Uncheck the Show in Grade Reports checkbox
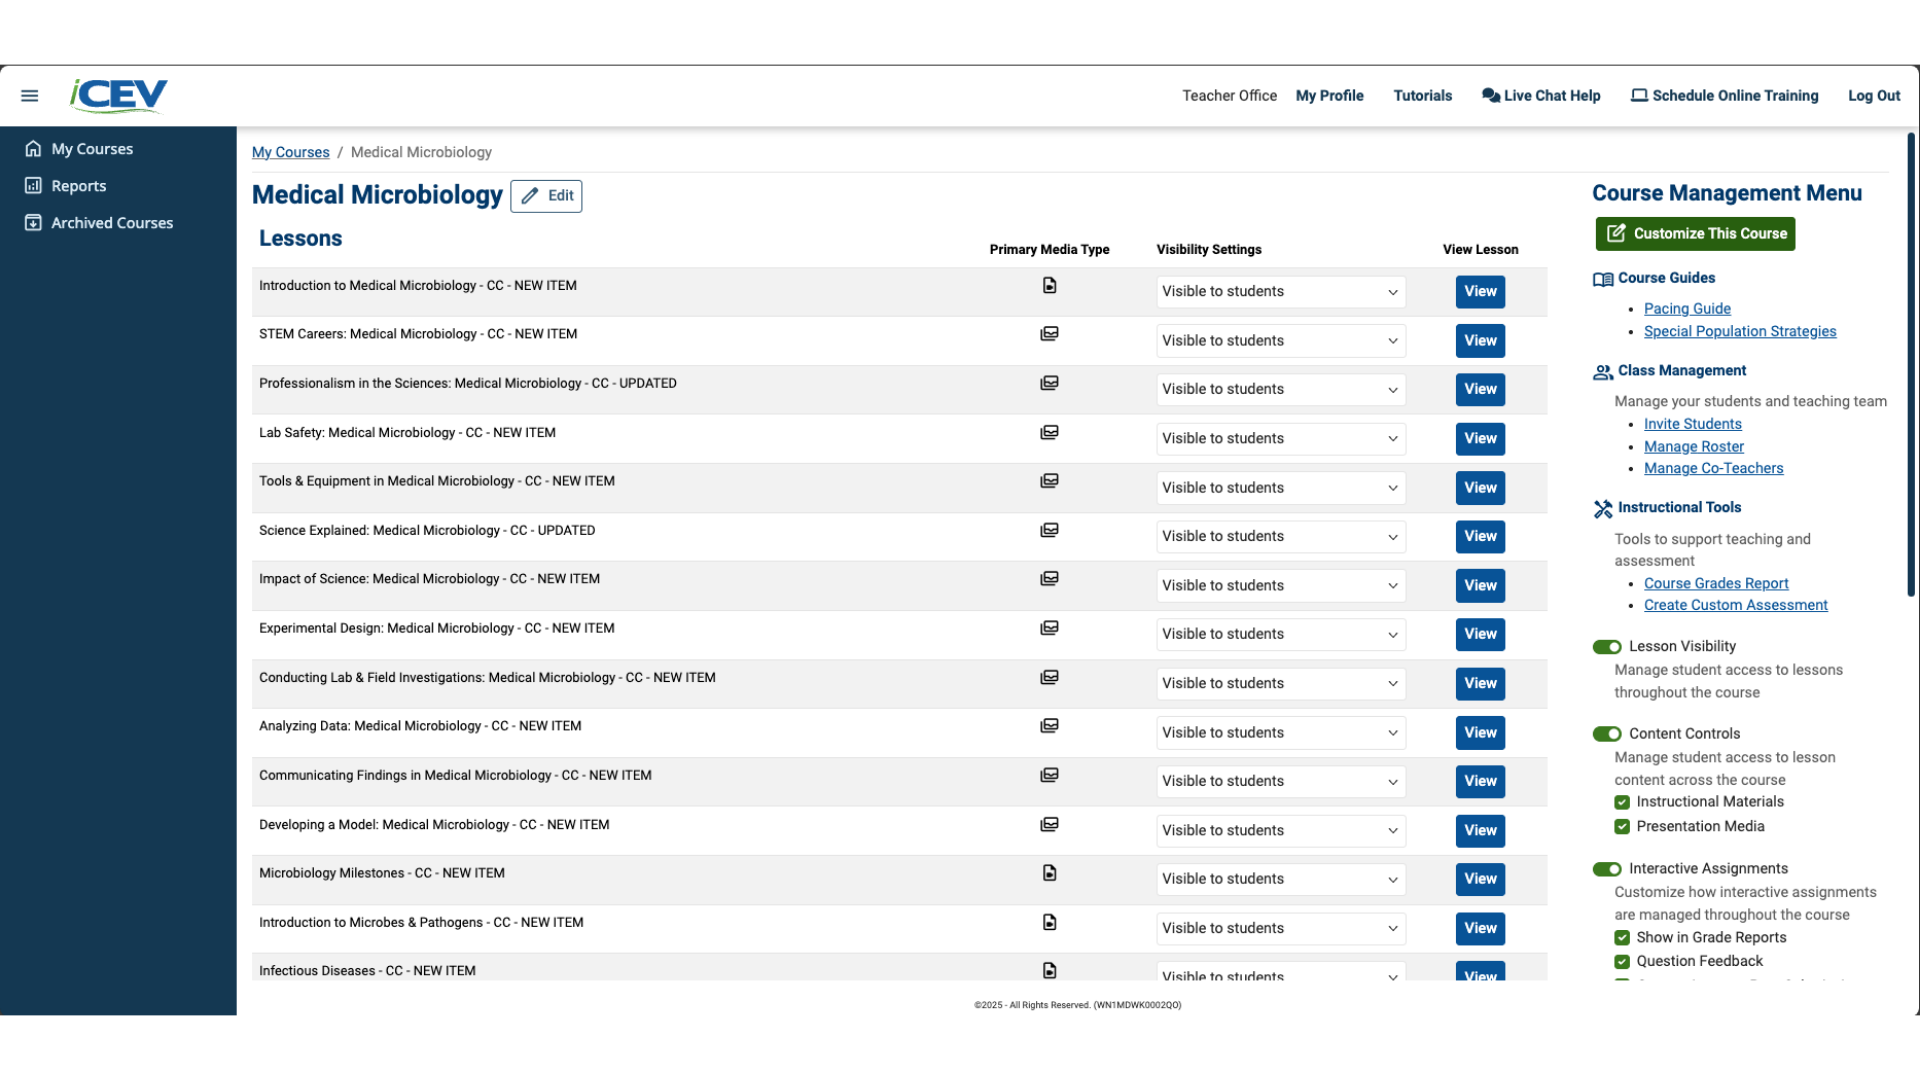The height and width of the screenshot is (1080, 1920). click(1622, 938)
